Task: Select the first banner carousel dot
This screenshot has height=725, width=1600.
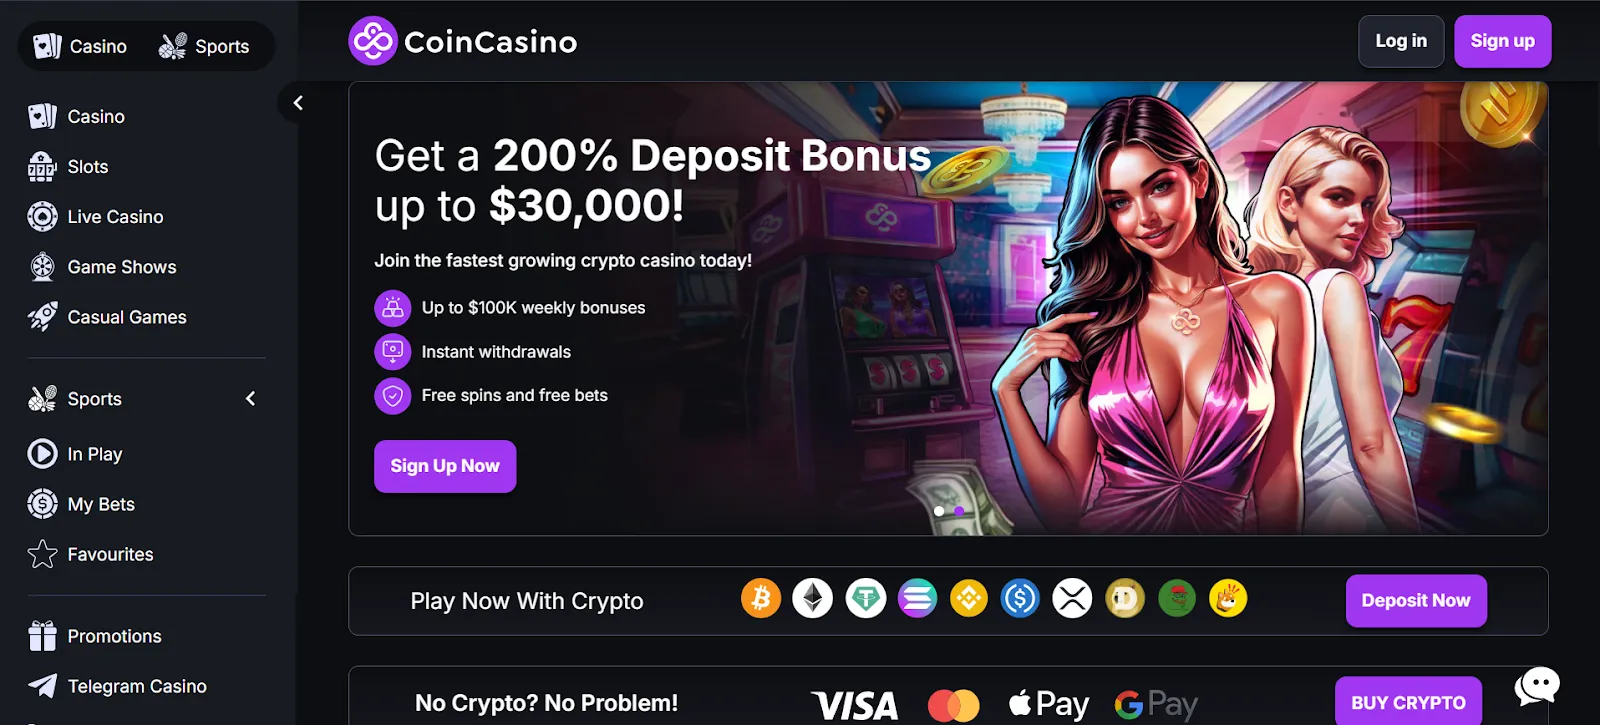Action: [939, 511]
